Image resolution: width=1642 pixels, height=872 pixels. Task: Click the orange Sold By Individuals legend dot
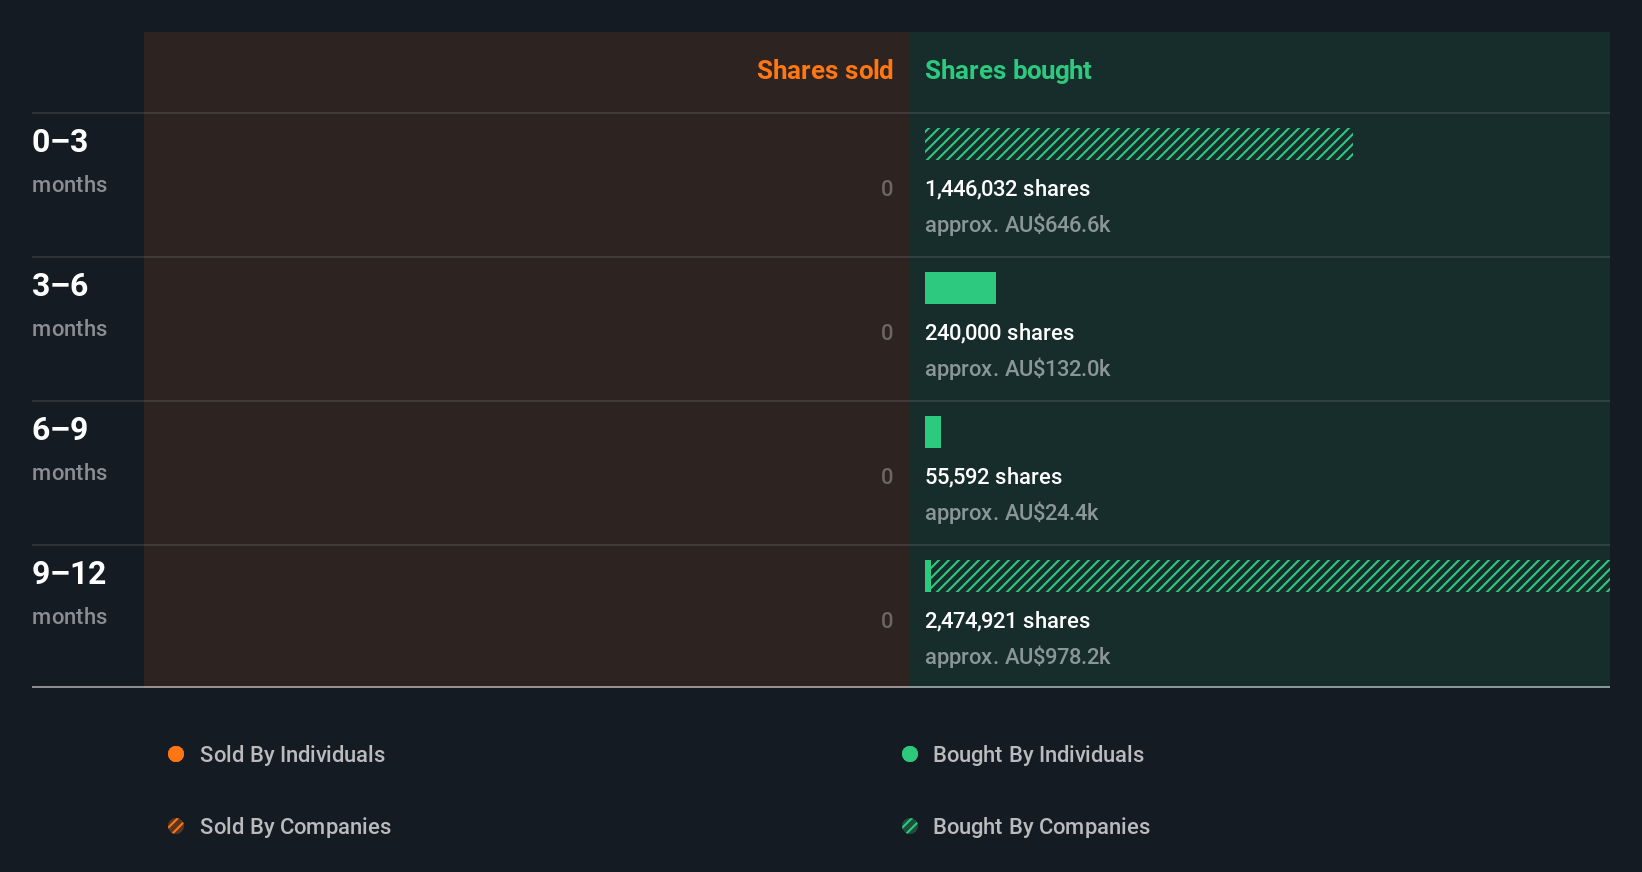[176, 754]
